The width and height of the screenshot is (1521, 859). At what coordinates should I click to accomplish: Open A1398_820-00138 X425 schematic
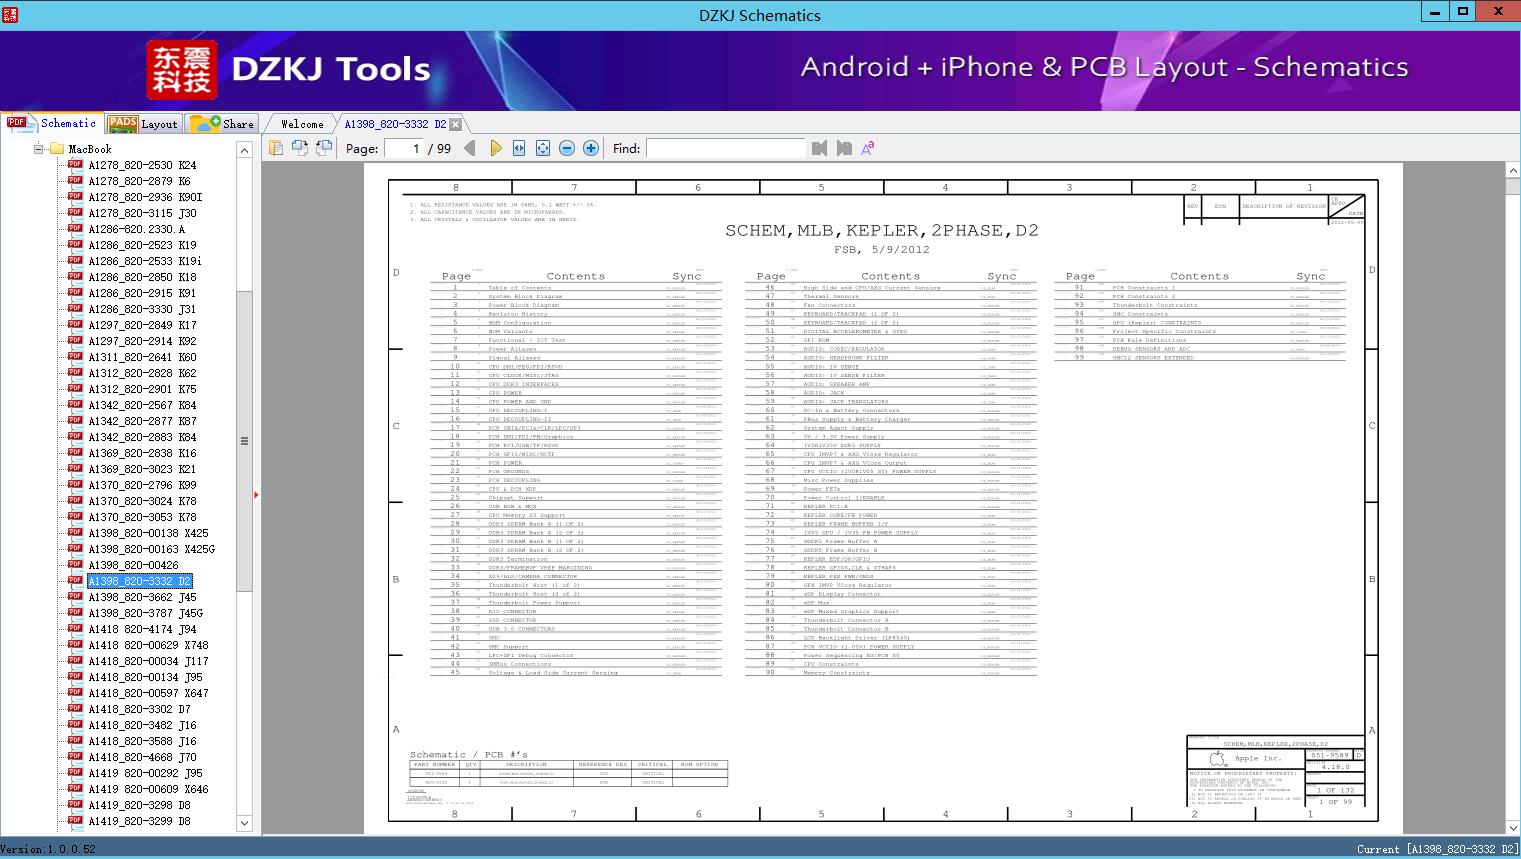tap(148, 533)
